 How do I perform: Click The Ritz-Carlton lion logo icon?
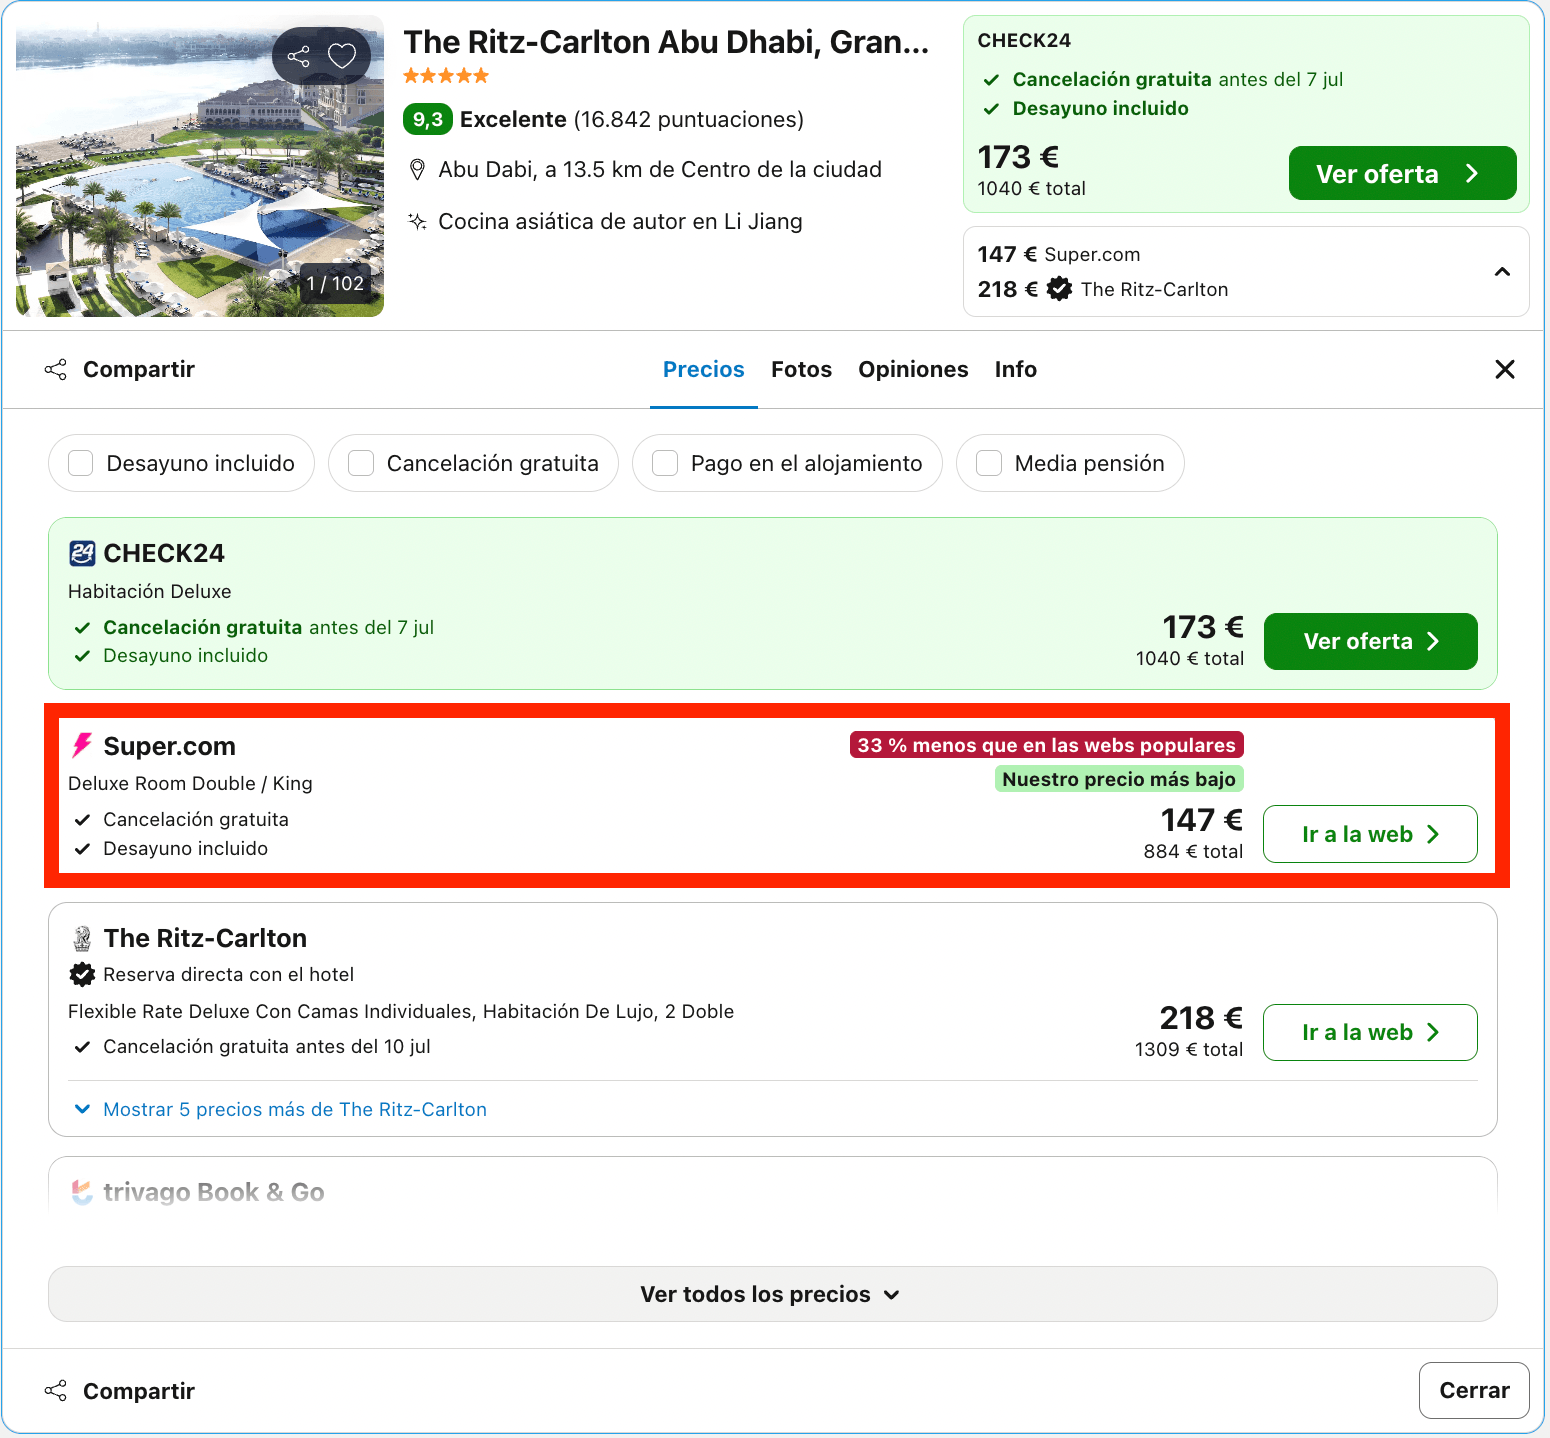pos(82,938)
